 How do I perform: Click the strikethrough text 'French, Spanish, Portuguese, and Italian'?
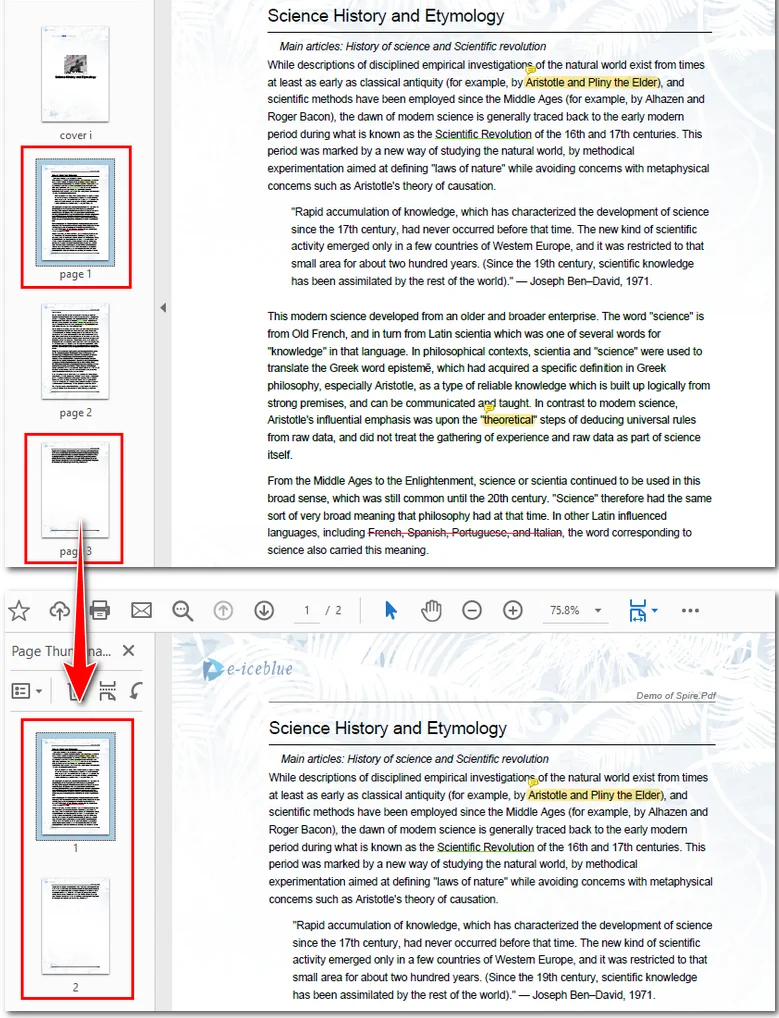point(465,532)
